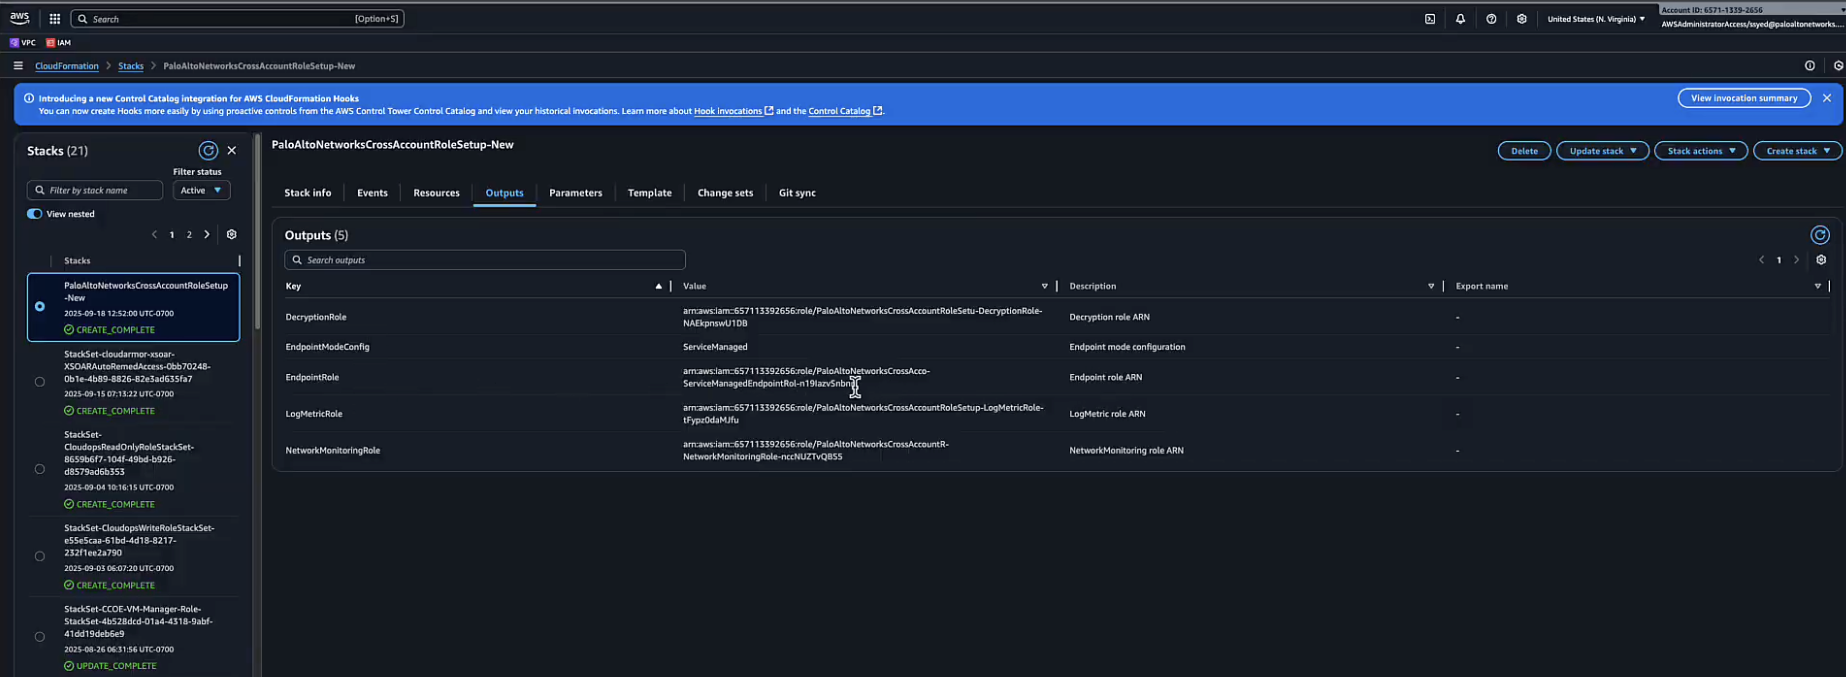Select the StackSet-cloudarmor-xsoar stack radio button
The height and width of the screenshot is (677, 1846).
point(40,382)
